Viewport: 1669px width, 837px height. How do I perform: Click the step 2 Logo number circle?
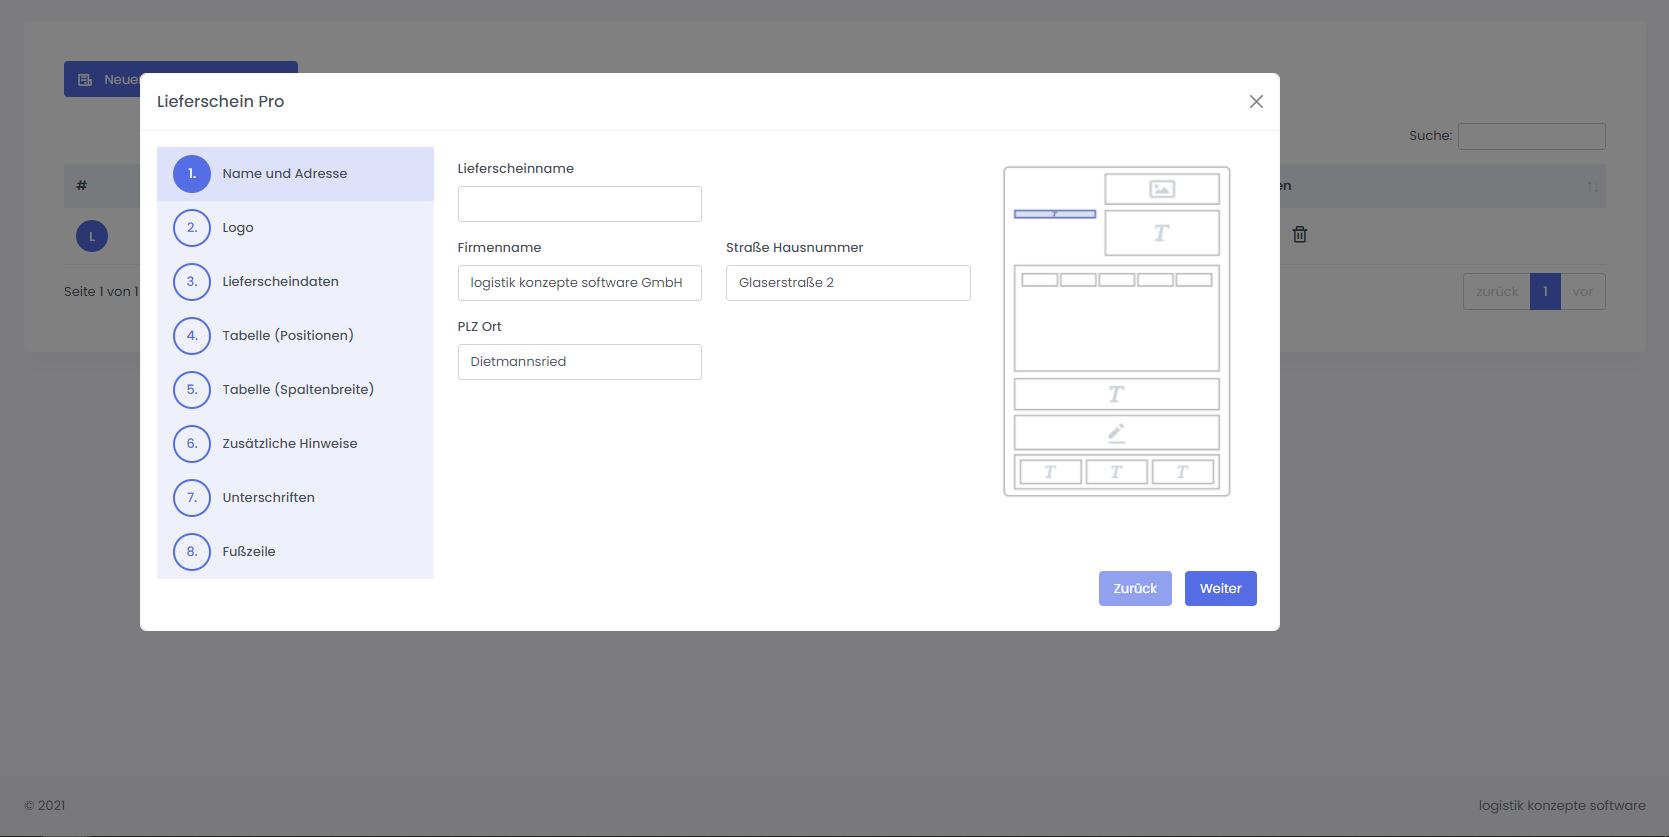tap(192, 228)
